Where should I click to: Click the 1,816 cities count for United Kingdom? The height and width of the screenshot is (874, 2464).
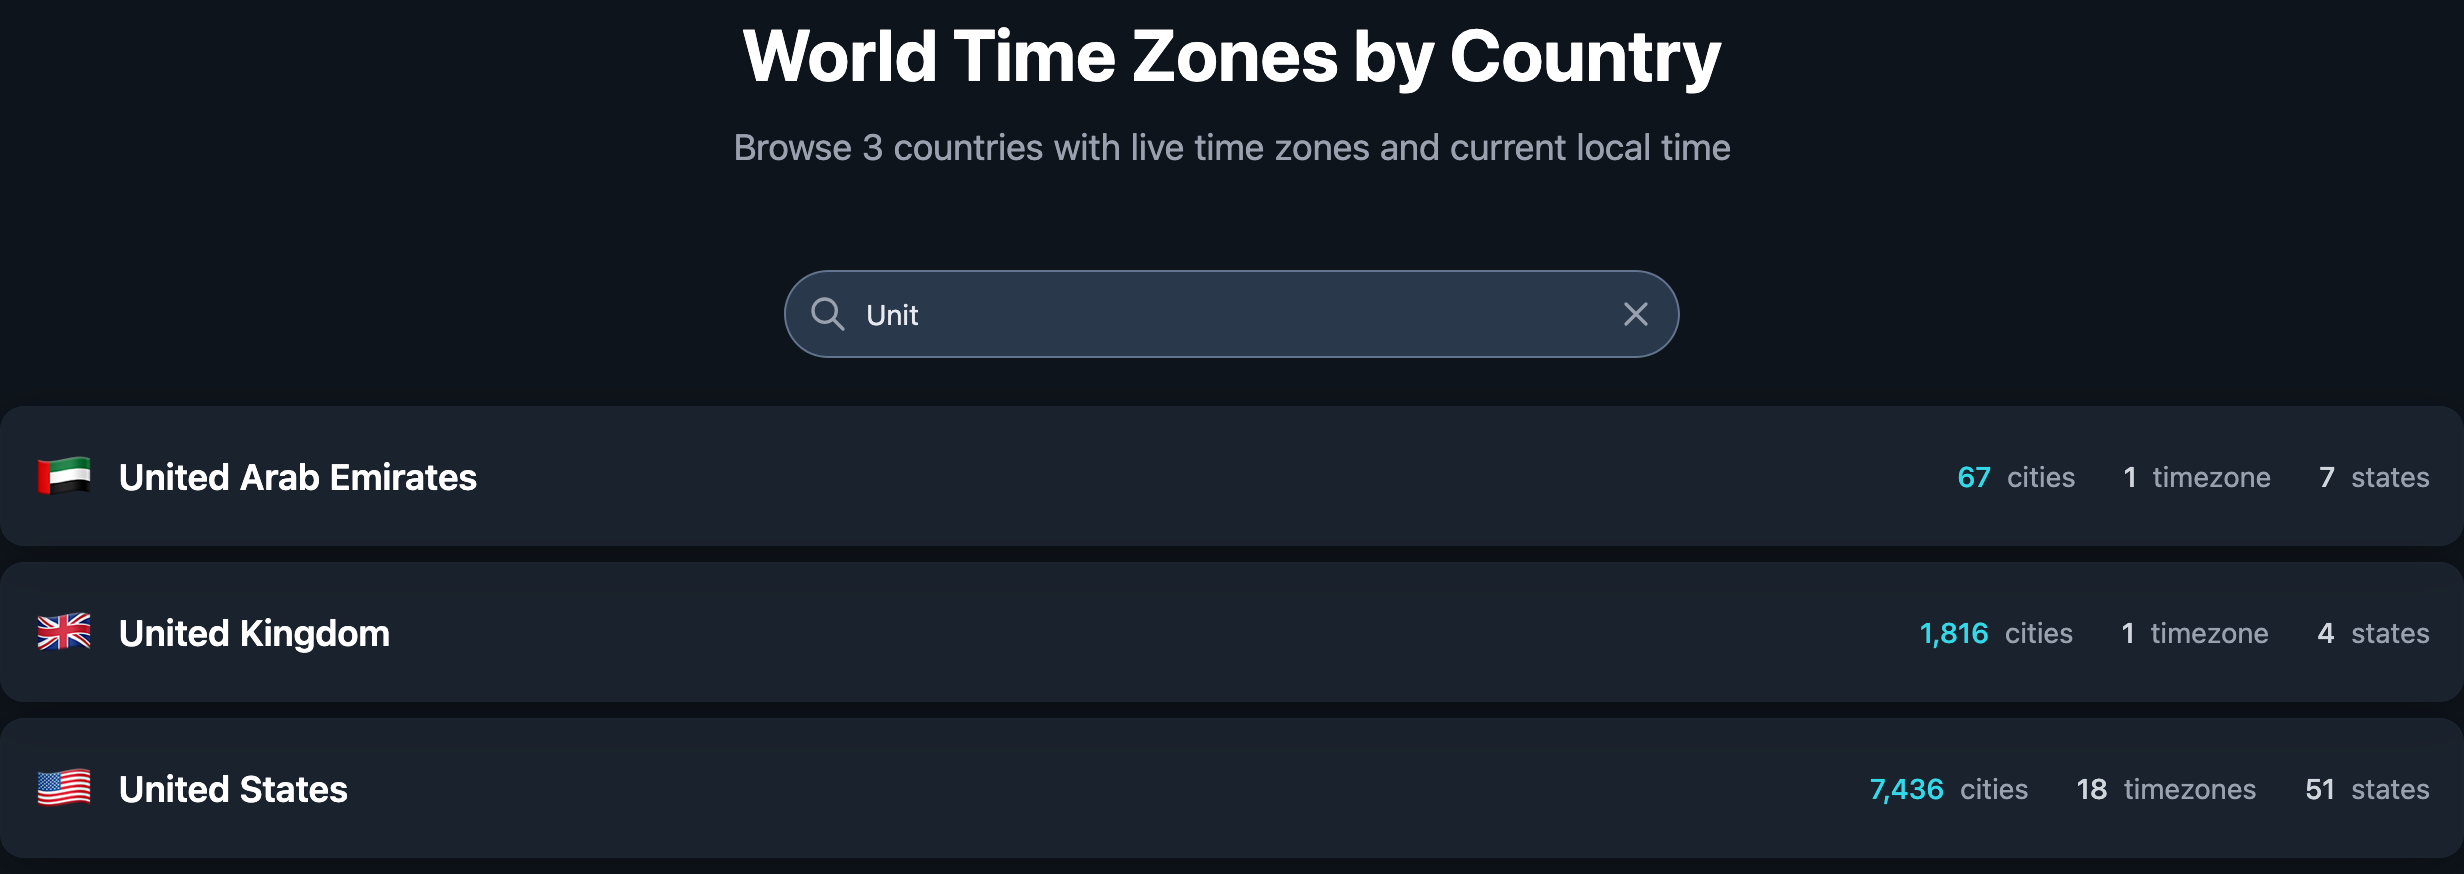point(1995,633)
